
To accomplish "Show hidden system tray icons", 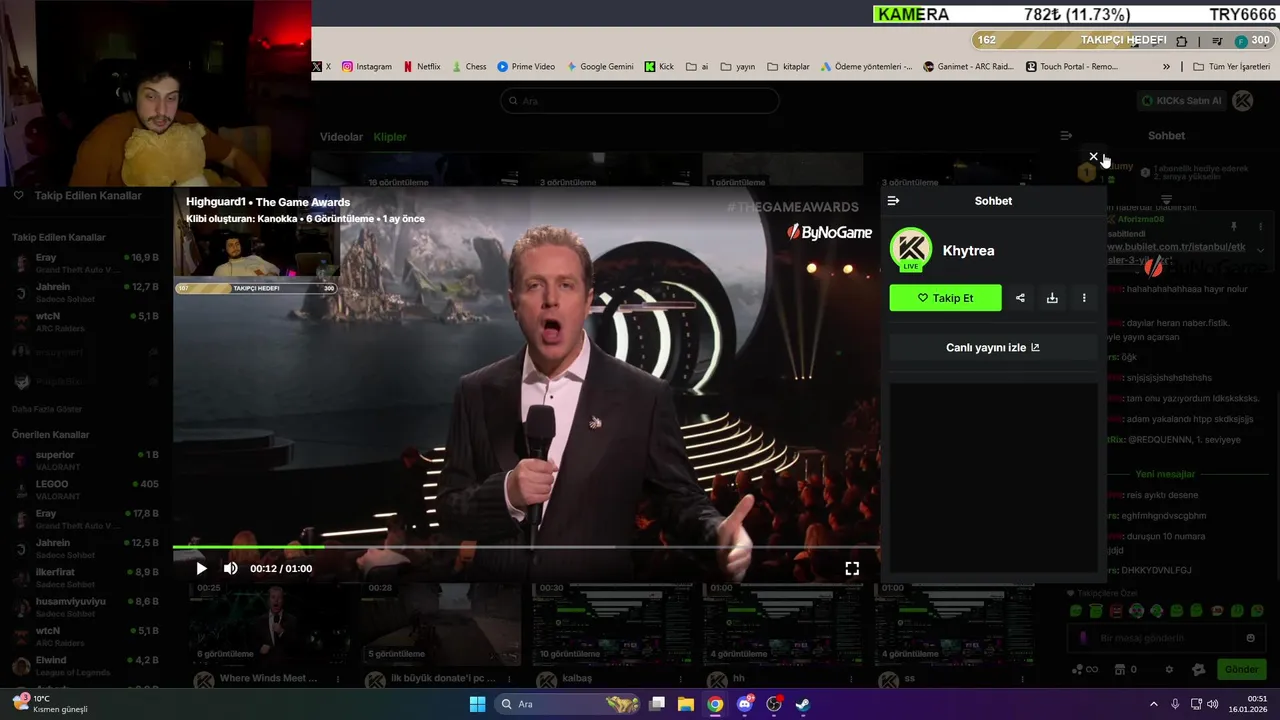I will click(x=1153, y=704).
